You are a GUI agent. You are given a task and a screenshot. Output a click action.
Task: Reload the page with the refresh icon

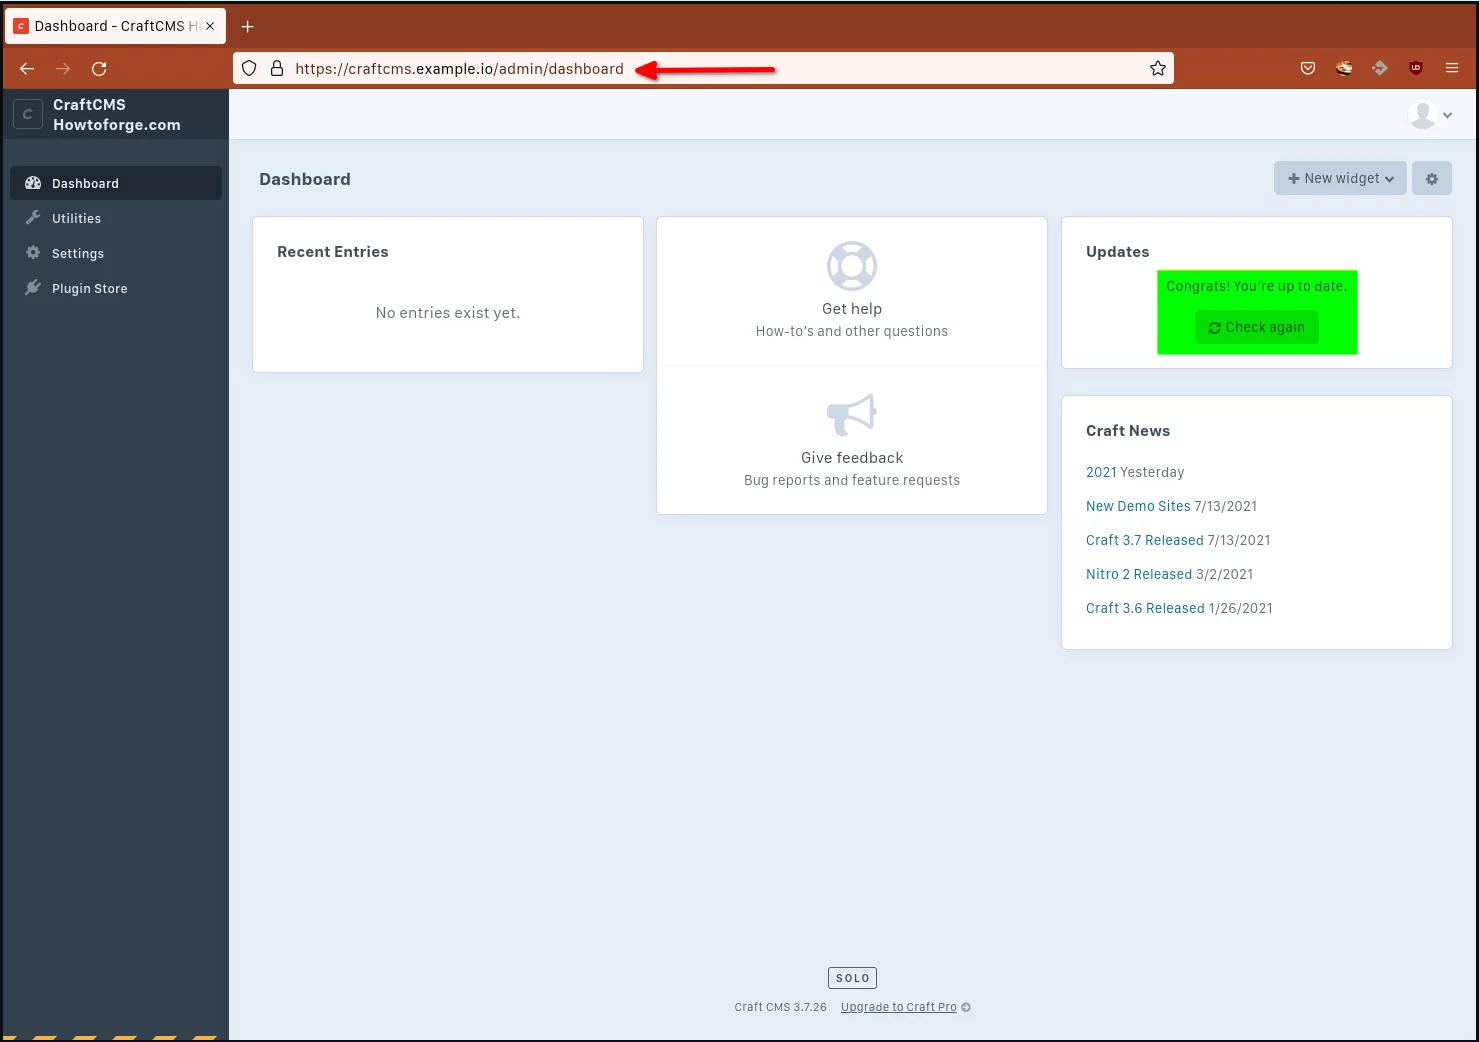99,68
